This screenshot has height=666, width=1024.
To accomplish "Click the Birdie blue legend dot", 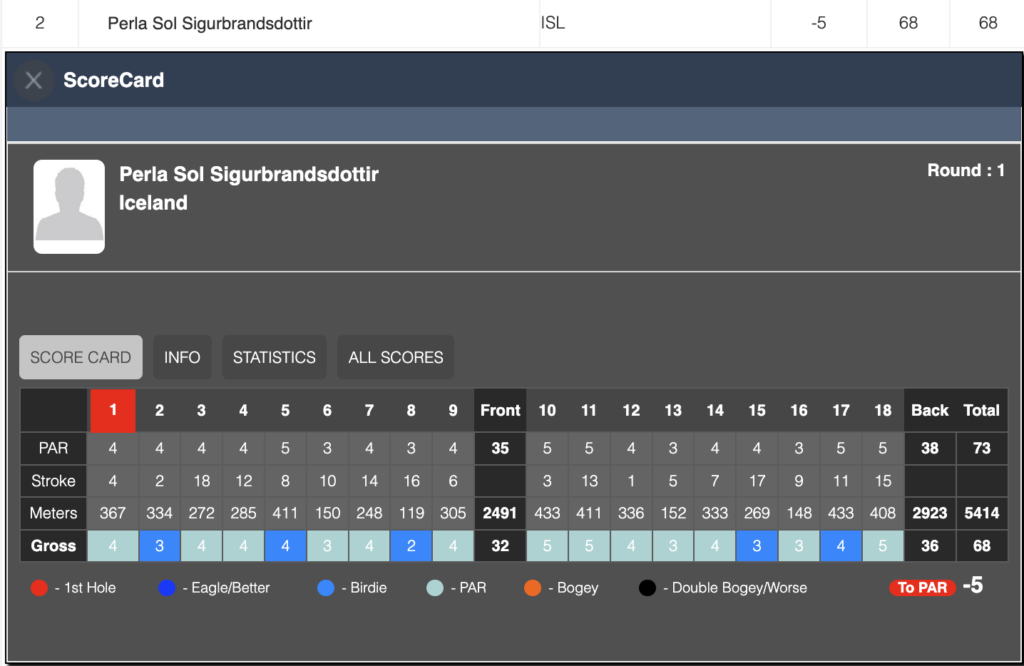I will tap(325, 588).
